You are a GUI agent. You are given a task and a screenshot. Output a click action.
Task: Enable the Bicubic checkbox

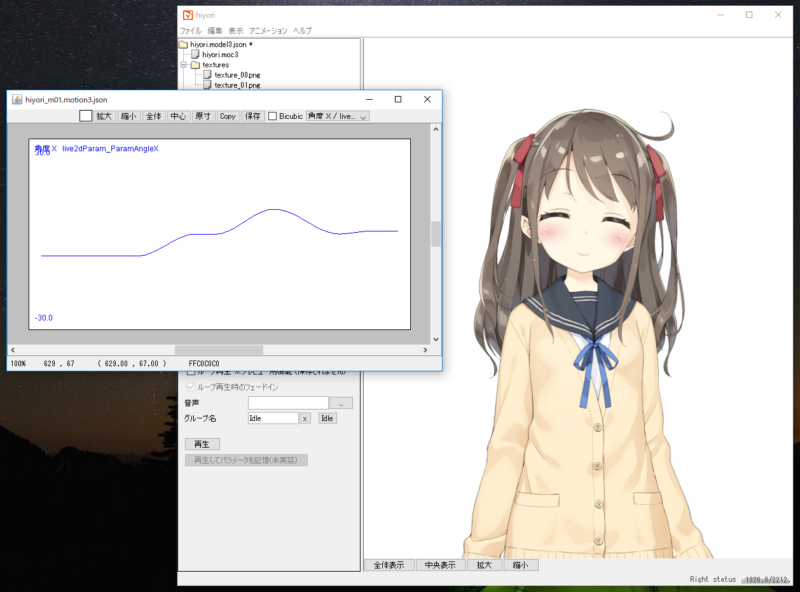click(x=273, y=116)
